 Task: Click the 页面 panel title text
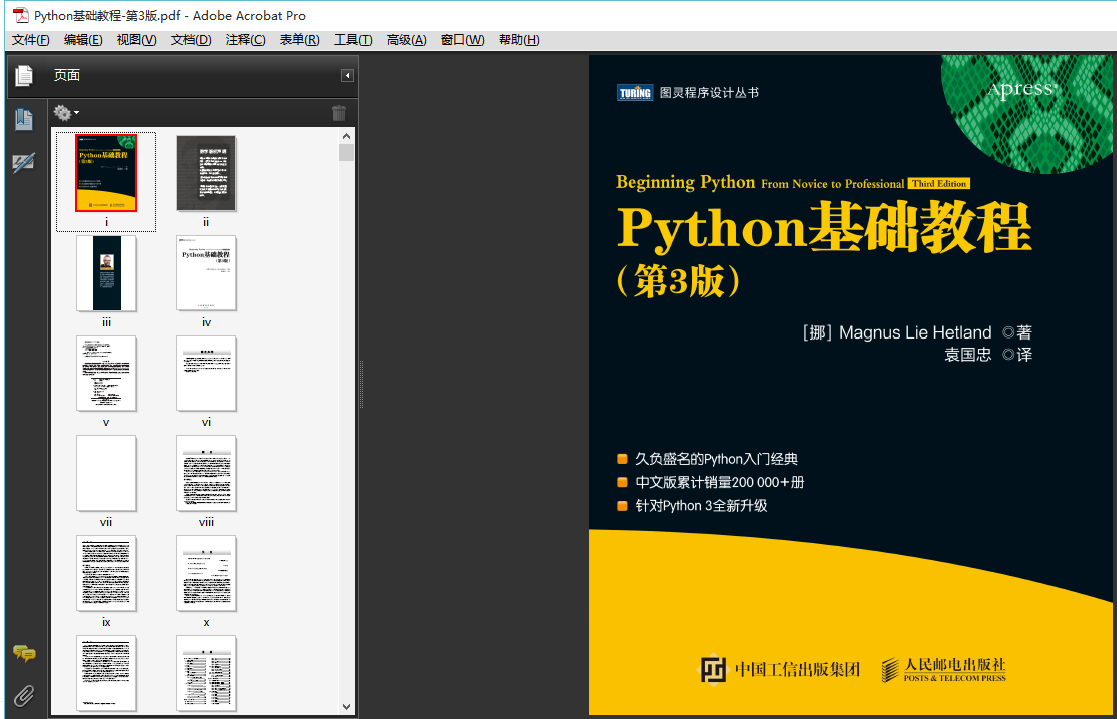tap(66, 76)
